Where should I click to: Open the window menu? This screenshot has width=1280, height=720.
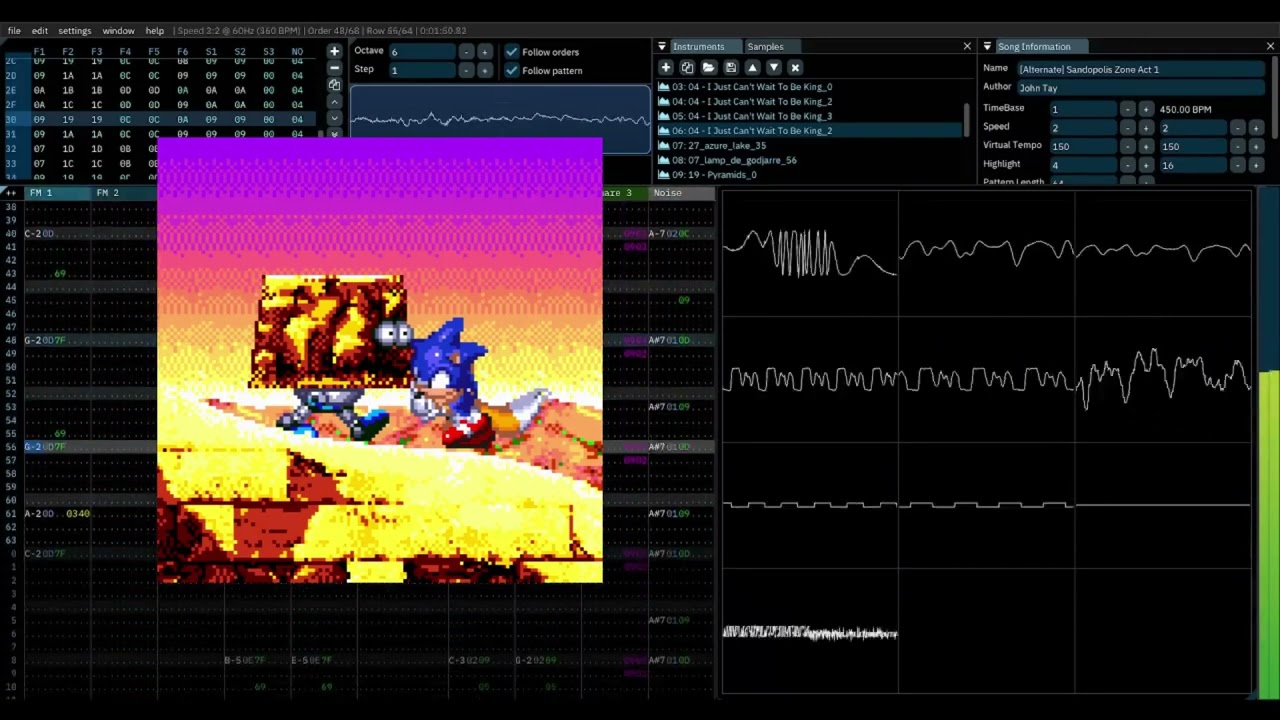tap(118, 31)
